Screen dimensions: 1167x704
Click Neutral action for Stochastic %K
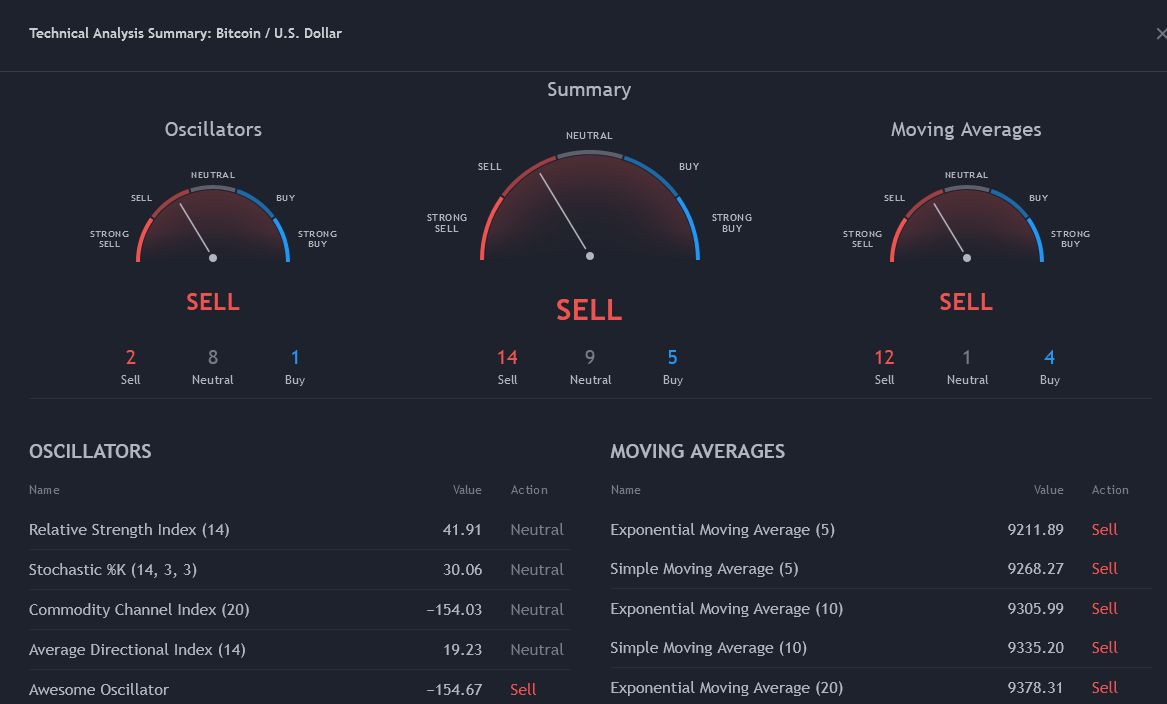click(x=537, y=570)
